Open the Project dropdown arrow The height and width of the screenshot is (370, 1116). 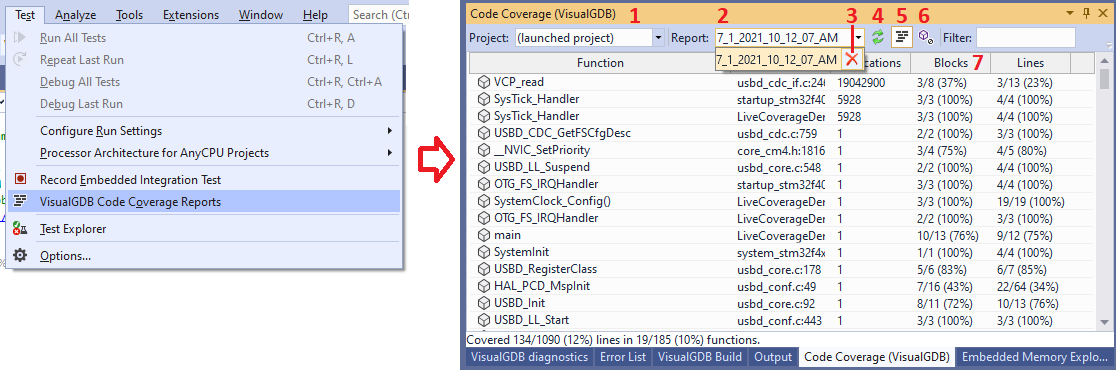[x=658, y=37]
